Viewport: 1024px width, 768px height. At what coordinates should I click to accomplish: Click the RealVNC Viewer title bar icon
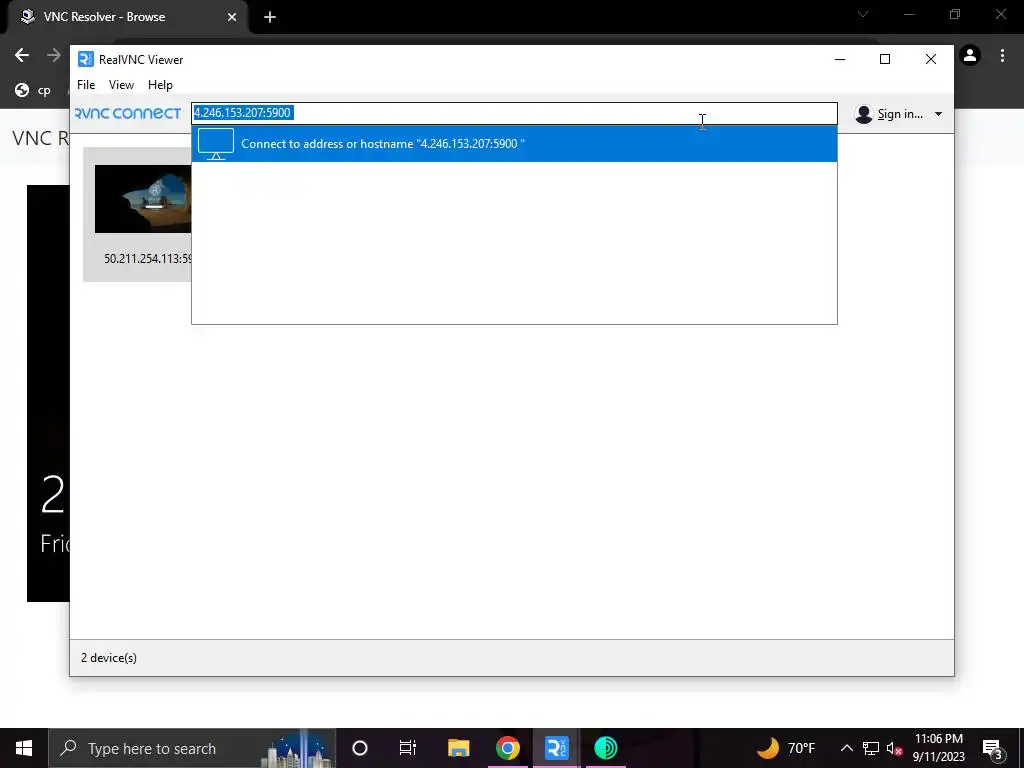click(86, 59)
